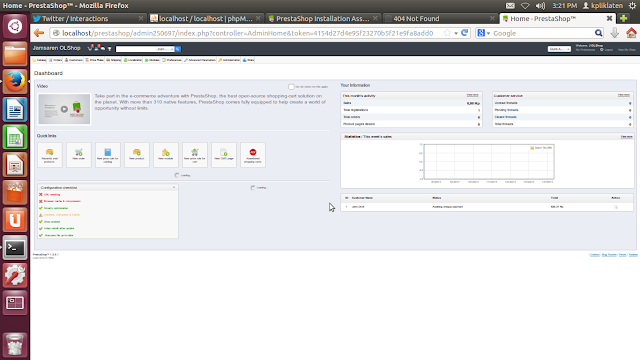Screen dimensions: 640x360
Task: Click the PrestaShop admin search field
Action: 136,49
